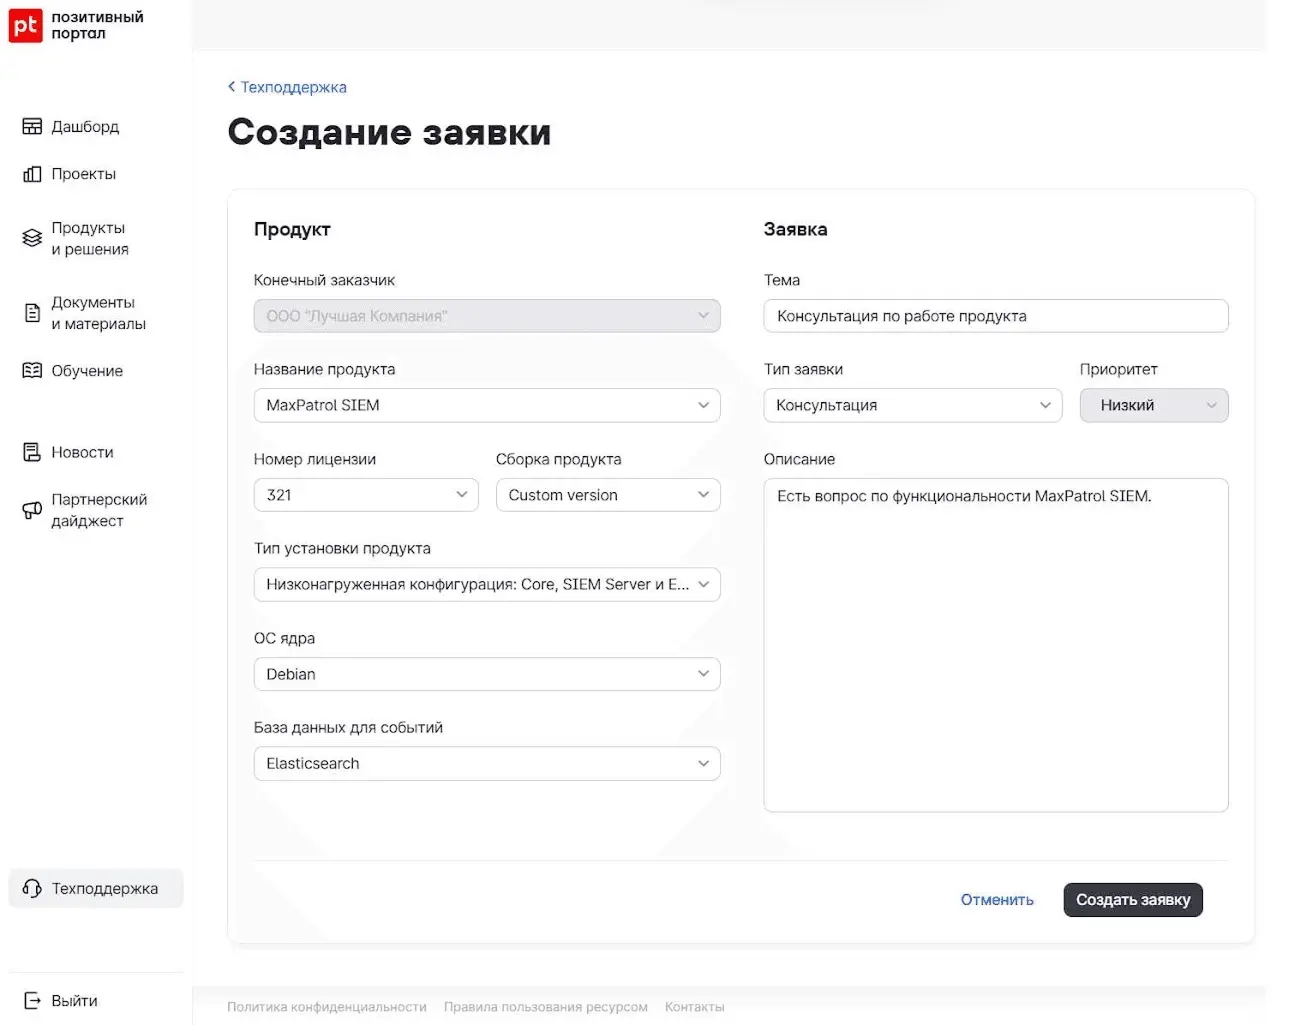Click the Обучение open book icon
The image size is (1294, 1025).
coord(32,371)
